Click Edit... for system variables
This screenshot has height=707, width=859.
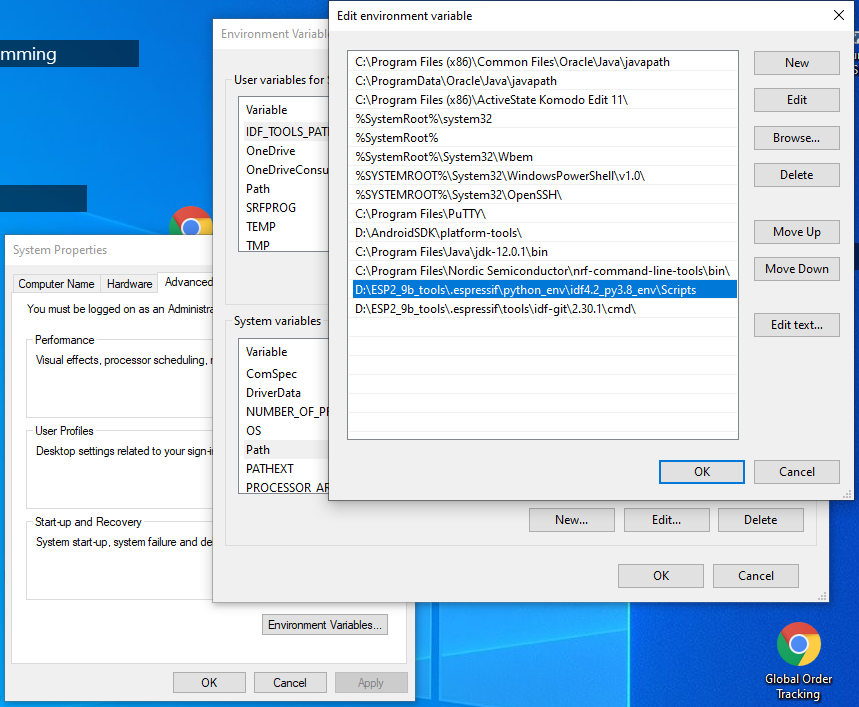click(x=666, y=520)
